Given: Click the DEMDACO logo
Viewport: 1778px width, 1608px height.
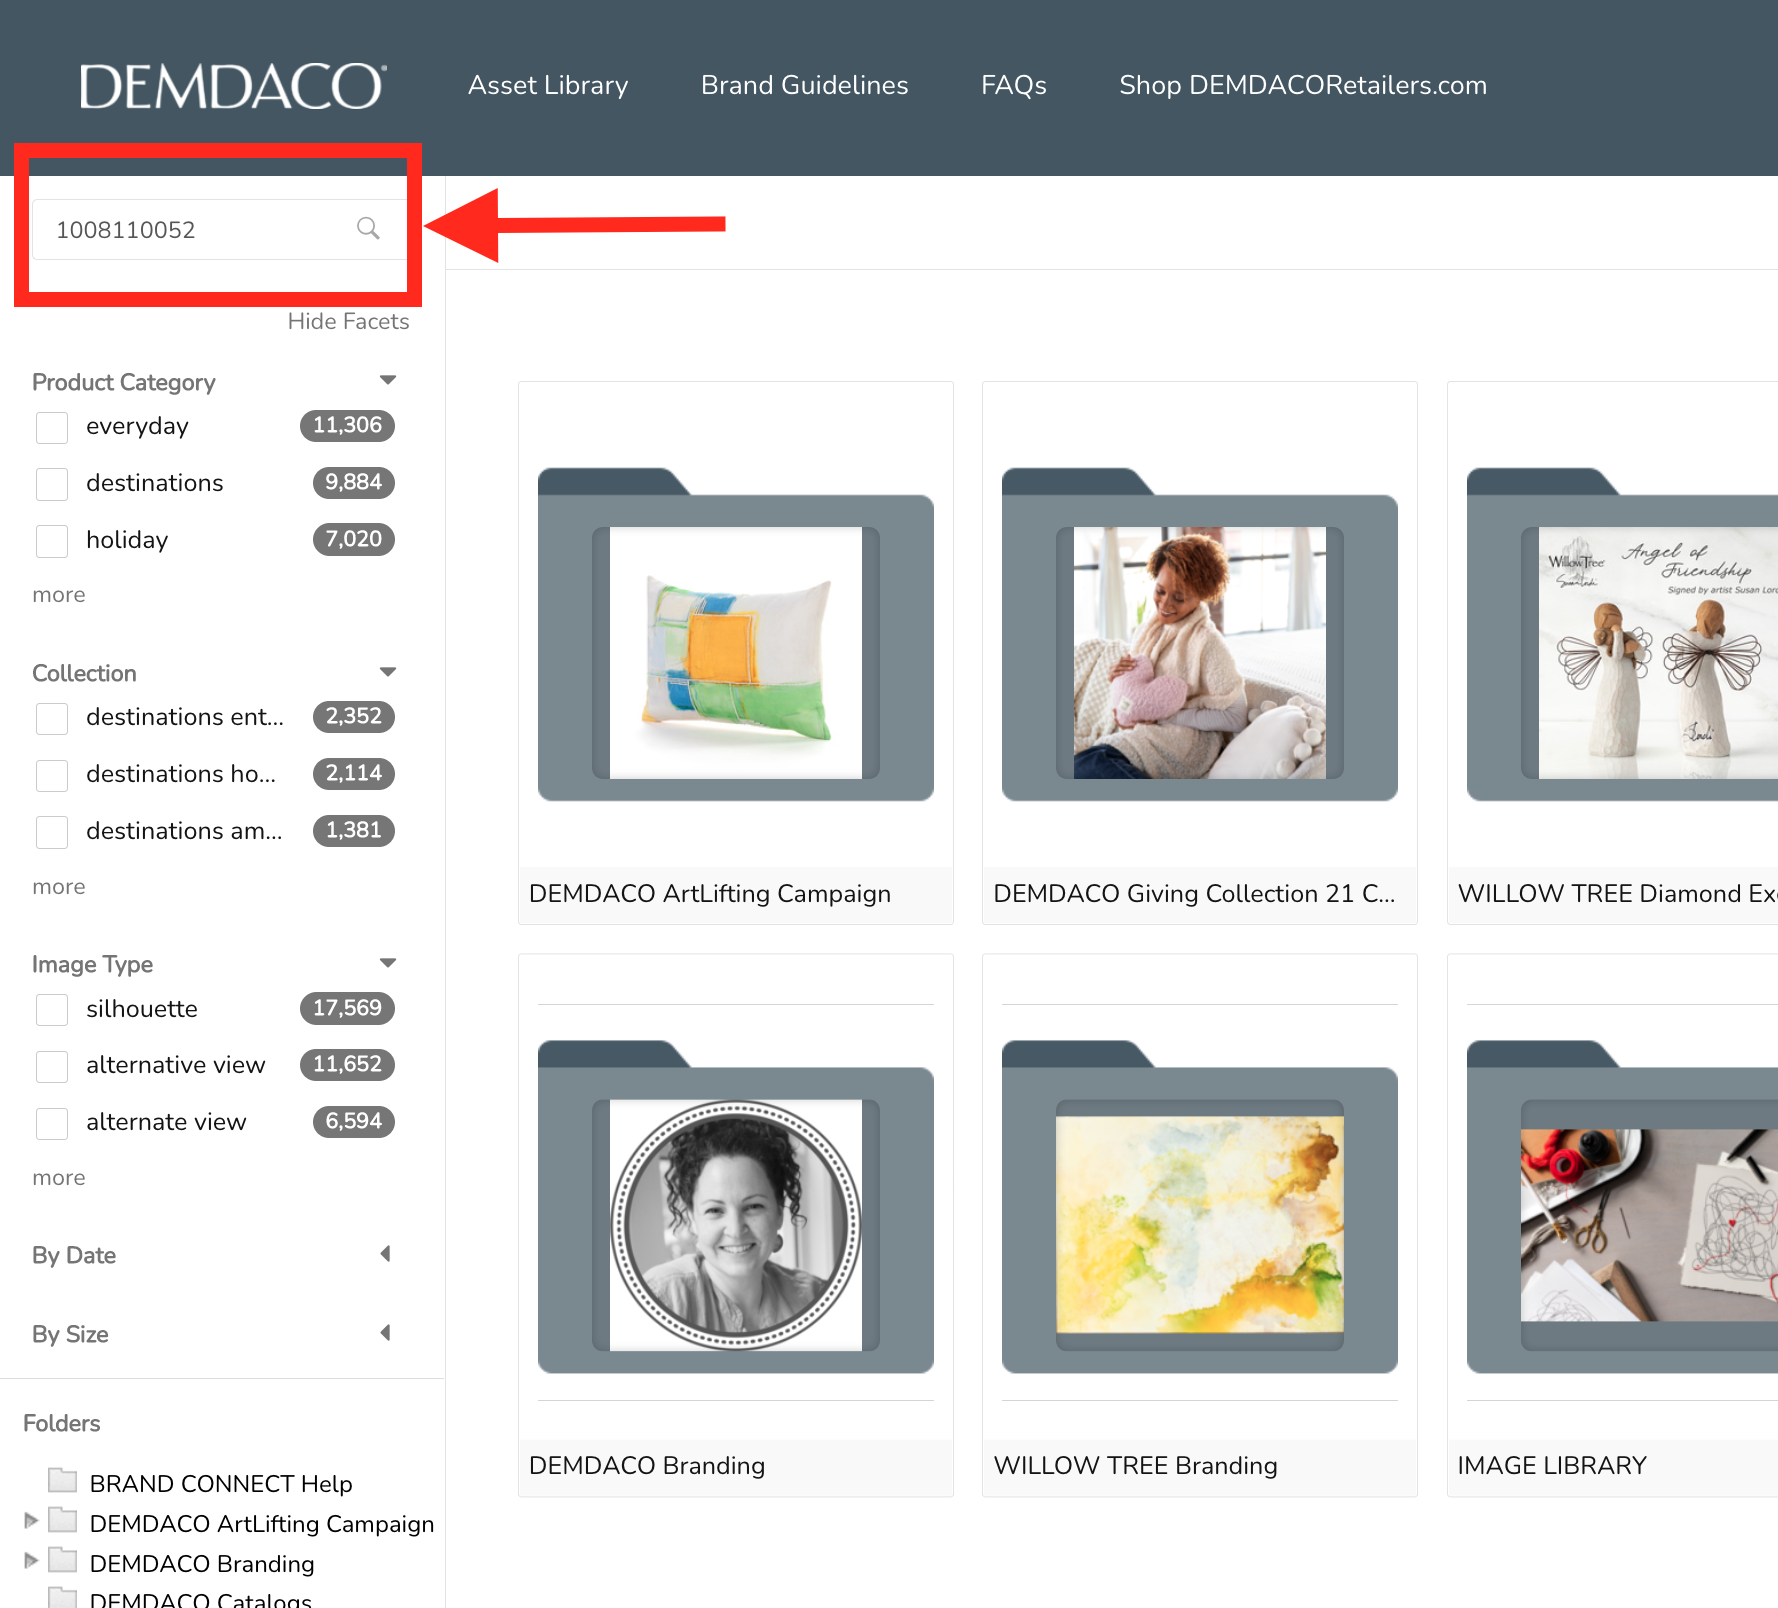Looking at the screenshot, I should coord(232,86).
